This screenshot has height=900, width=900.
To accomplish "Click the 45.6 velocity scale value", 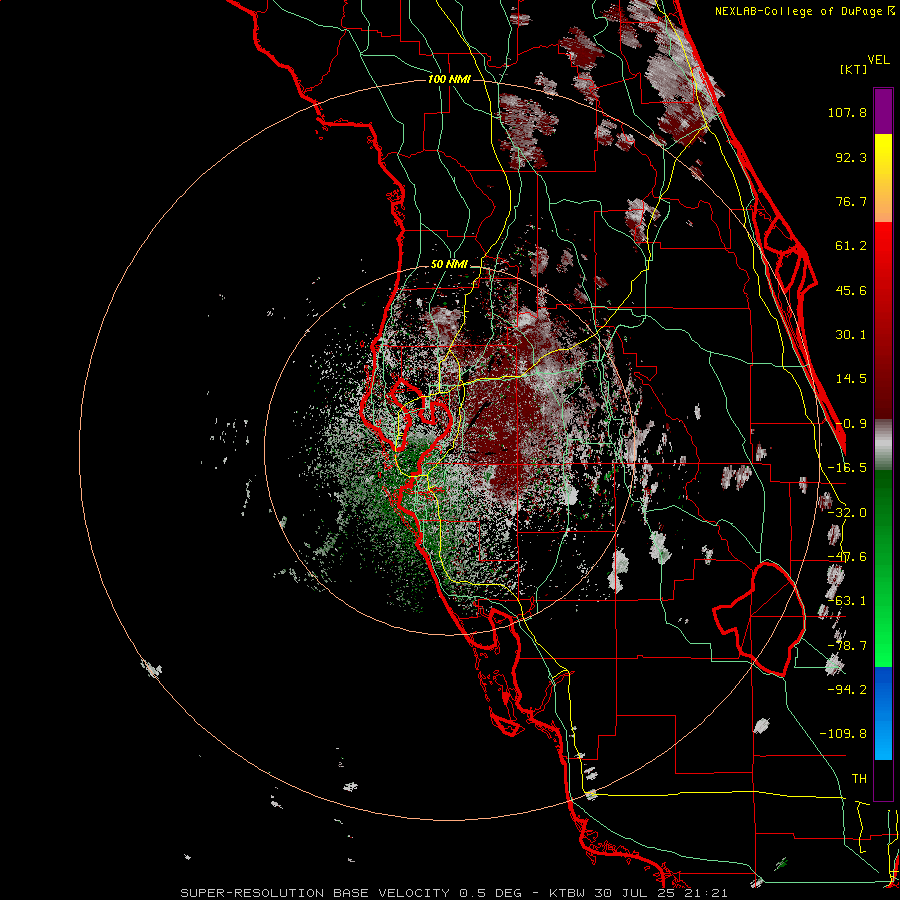I will coord(851,290).
